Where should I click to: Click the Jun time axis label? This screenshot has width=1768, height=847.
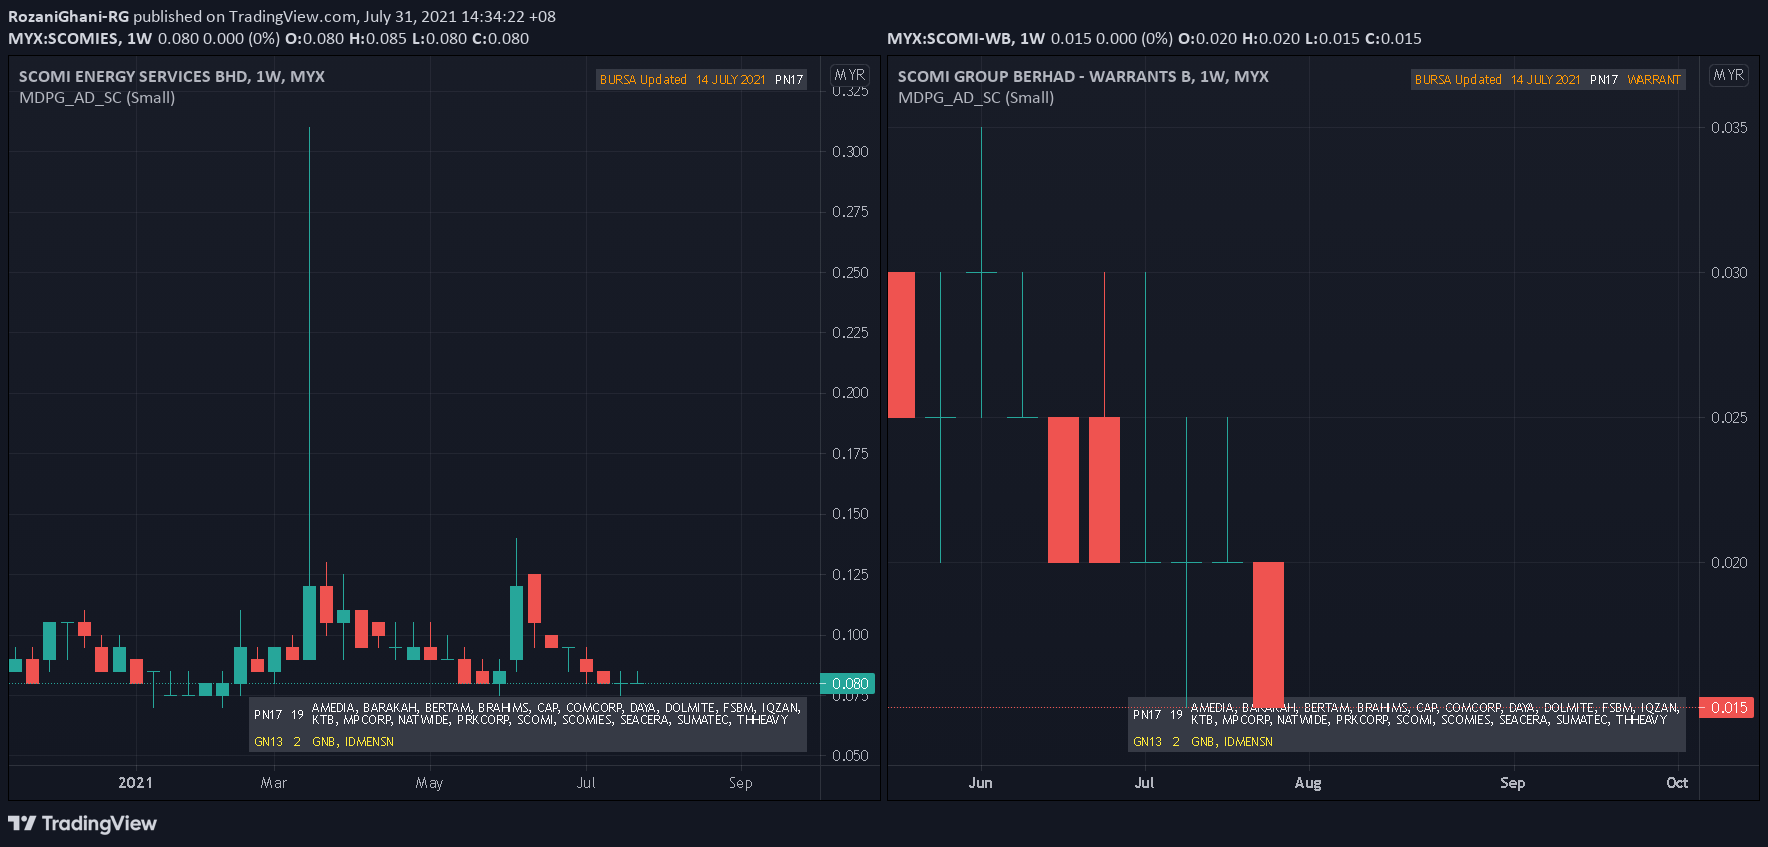pos(980,782)
